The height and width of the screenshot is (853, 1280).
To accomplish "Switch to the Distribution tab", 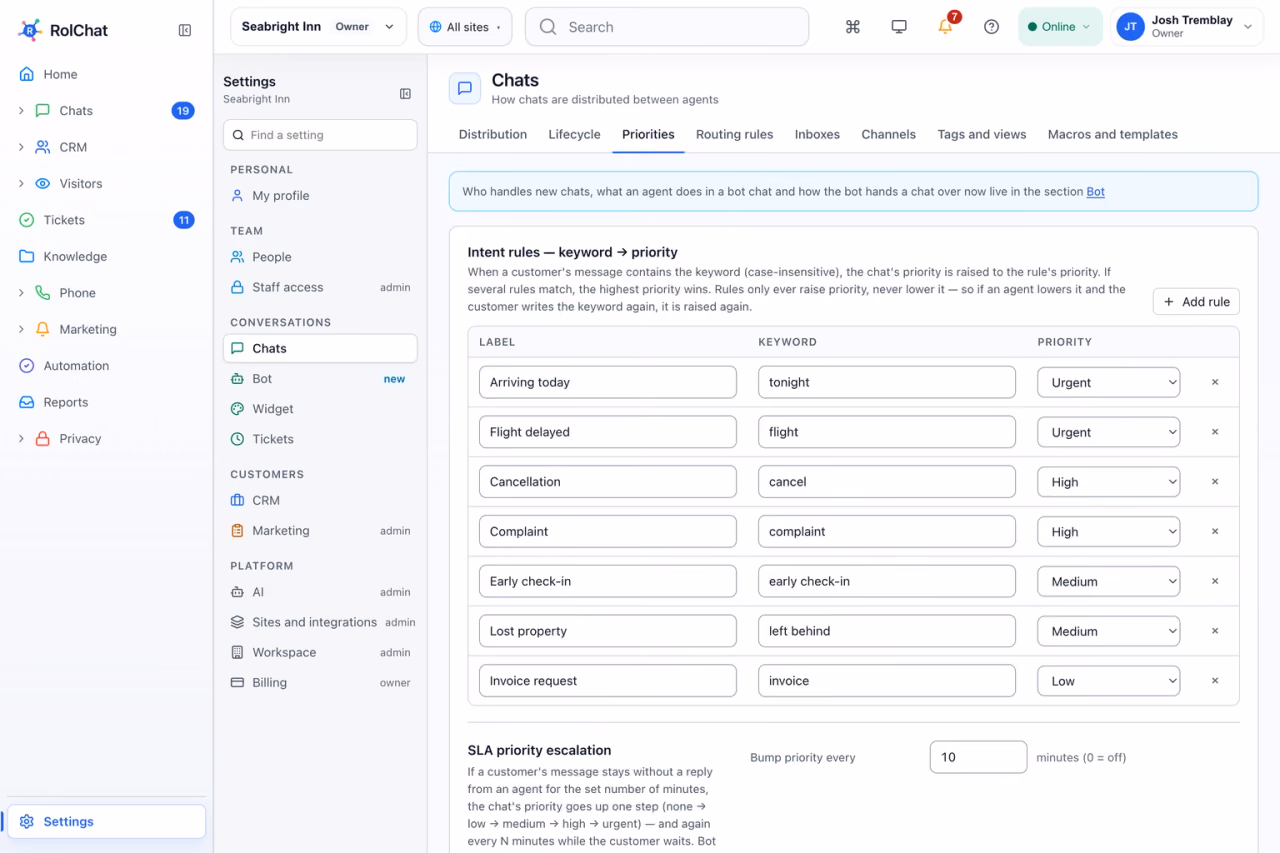I will [493, 134].
